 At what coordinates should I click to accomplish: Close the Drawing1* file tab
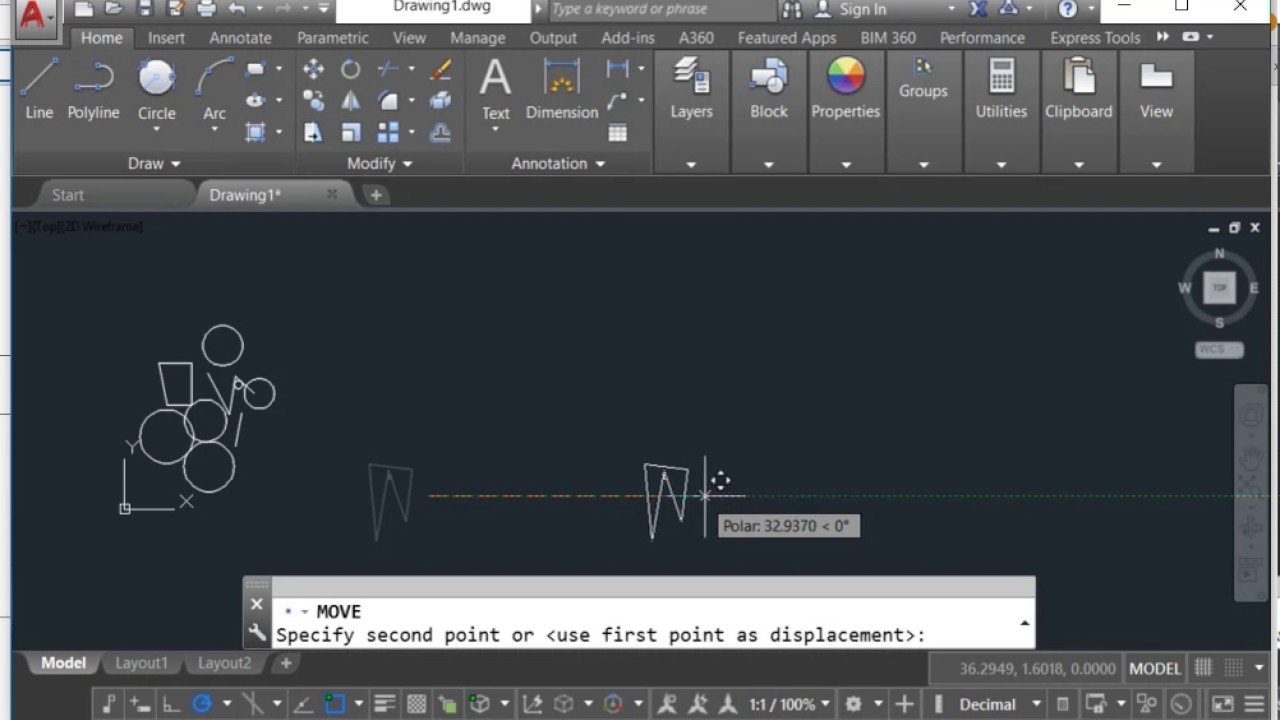click(332, 194)
